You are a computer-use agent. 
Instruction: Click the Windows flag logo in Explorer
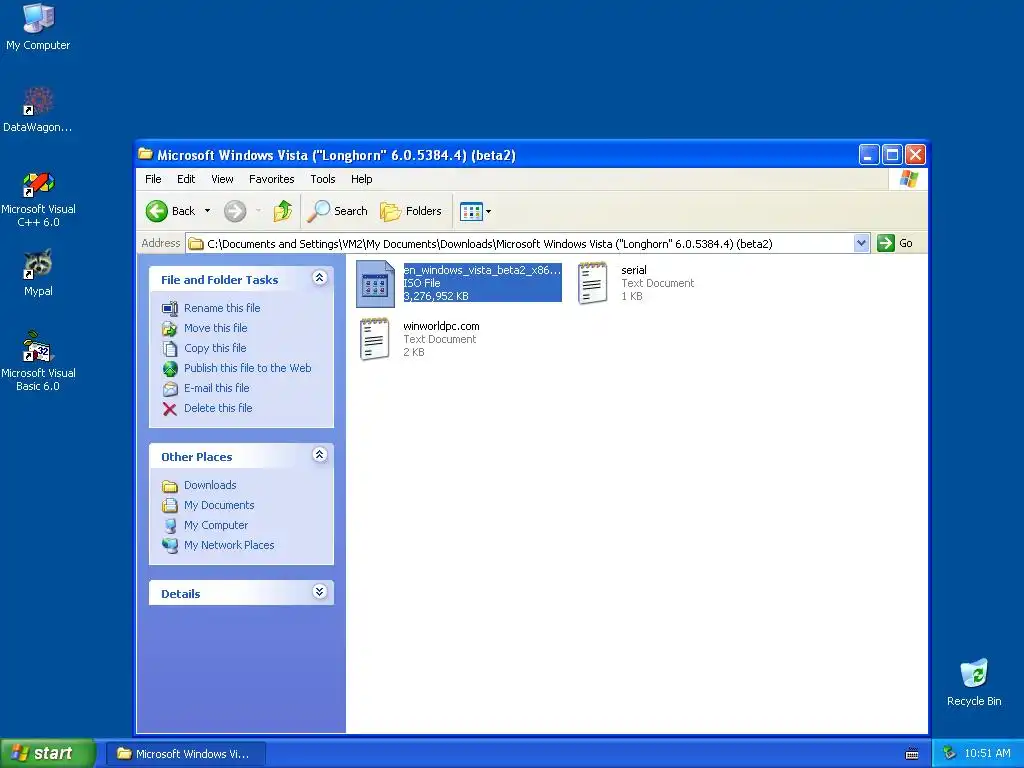[908, 179]
